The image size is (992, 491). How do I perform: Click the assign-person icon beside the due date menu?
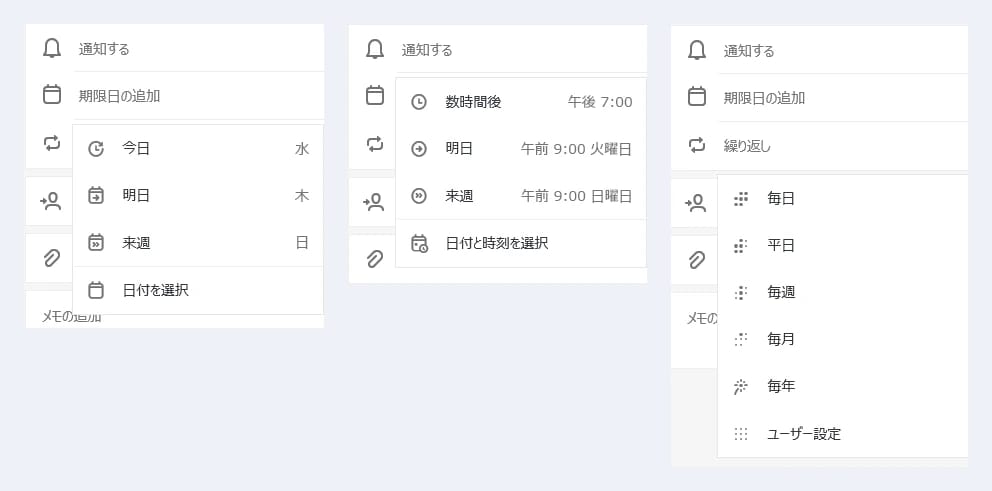pyautogui.click(x=51, y=201)
